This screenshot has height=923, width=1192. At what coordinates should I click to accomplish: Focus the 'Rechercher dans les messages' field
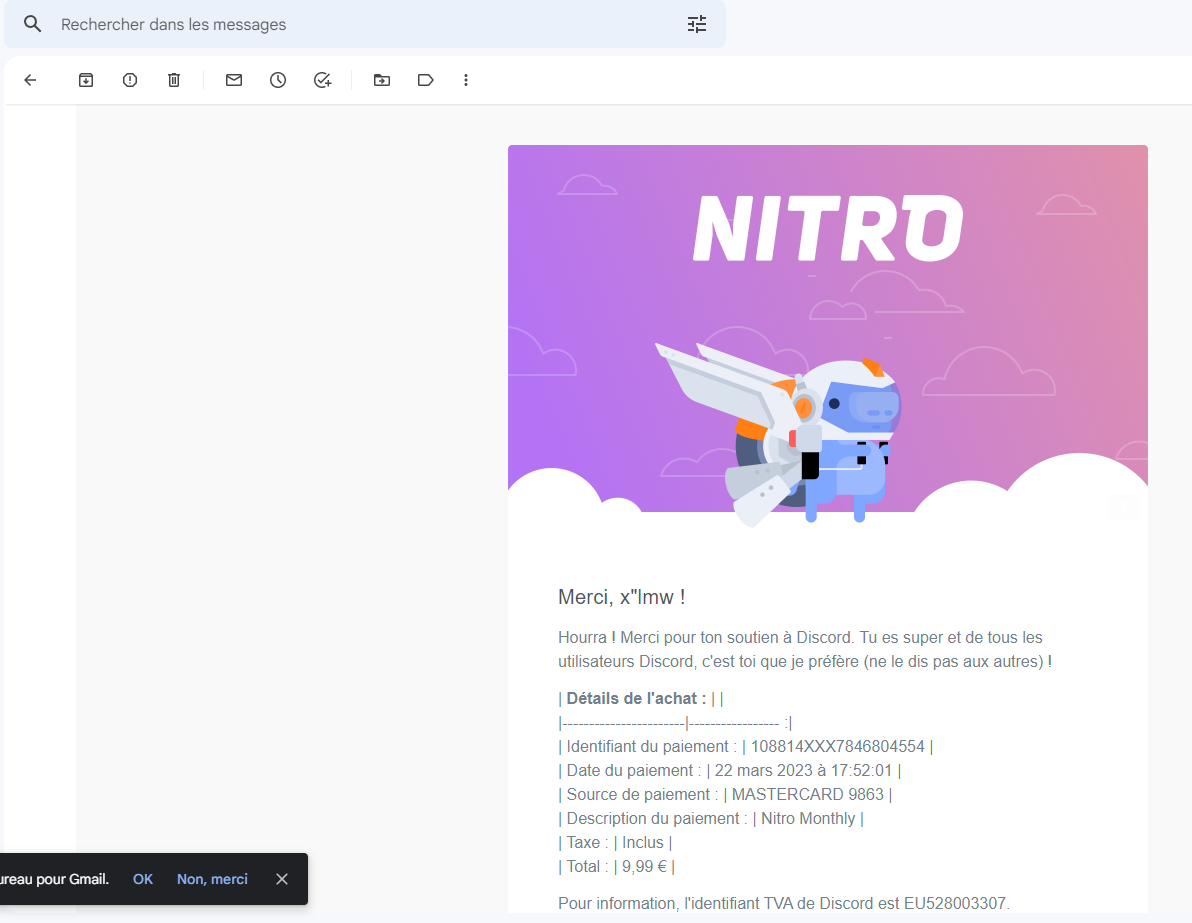click(x=365, y=24)
